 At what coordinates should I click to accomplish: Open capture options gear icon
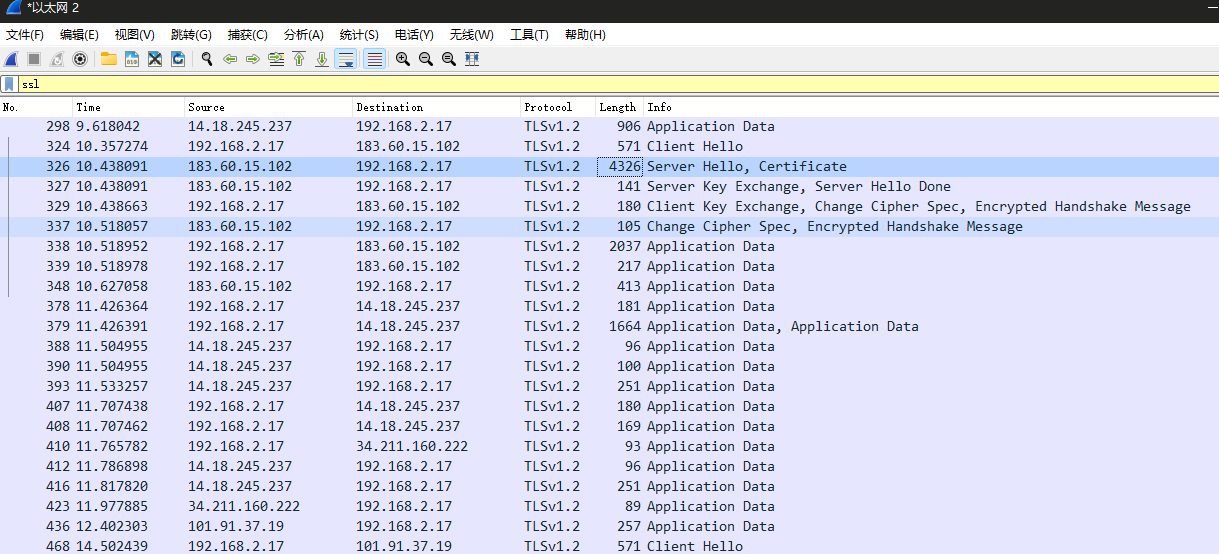80,59
